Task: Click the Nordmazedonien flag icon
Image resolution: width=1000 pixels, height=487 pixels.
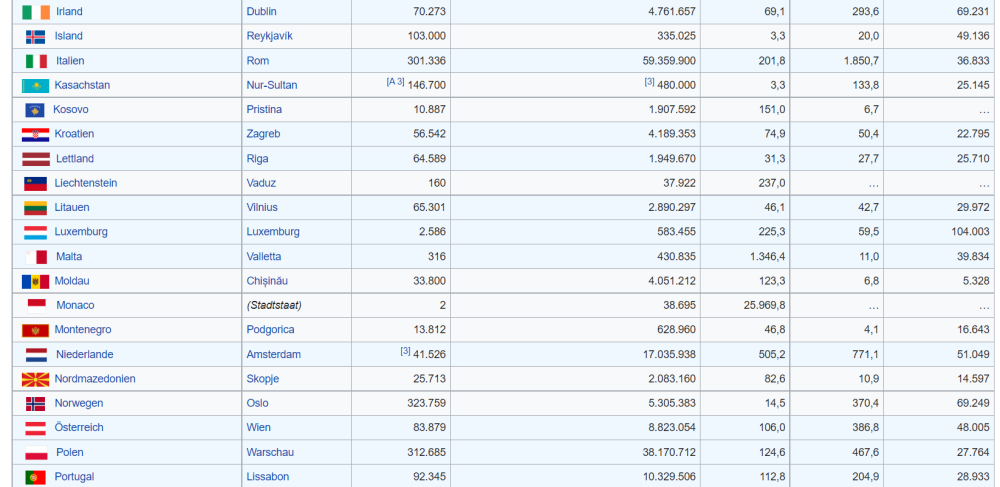Action: click(35, 380)
